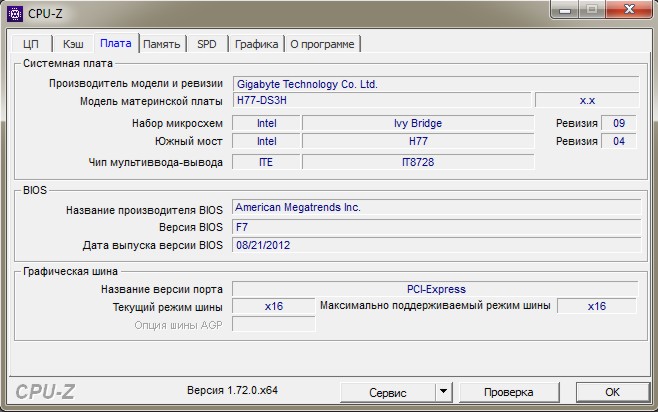
Task: Switch to the ЦП tab
Action: [x=31, y=44]
